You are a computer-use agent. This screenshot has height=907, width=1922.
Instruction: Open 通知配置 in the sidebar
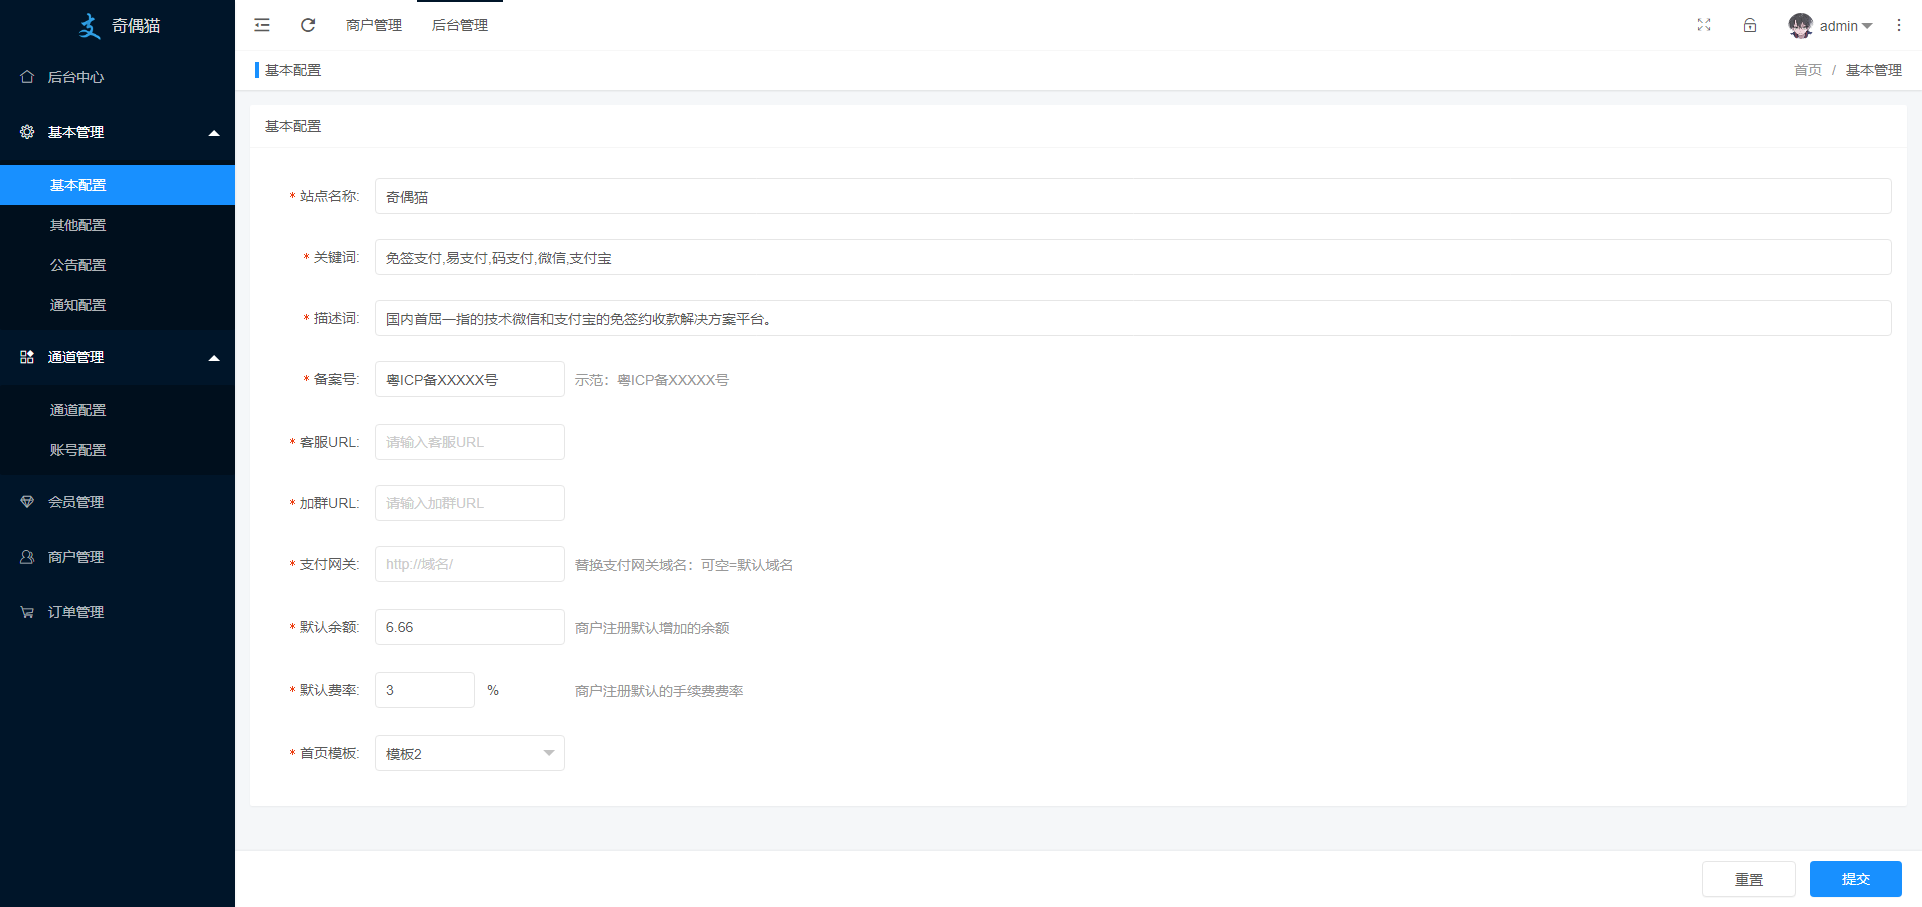117,305
